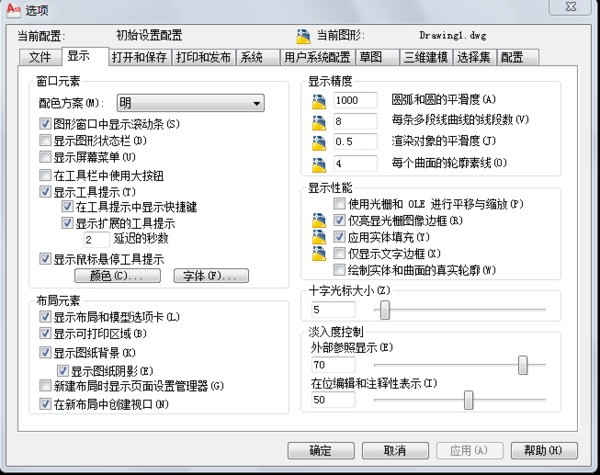
Task: Click the drawing icon beside 圆弧和圆的平滑度
Action: tap(320, 100)
